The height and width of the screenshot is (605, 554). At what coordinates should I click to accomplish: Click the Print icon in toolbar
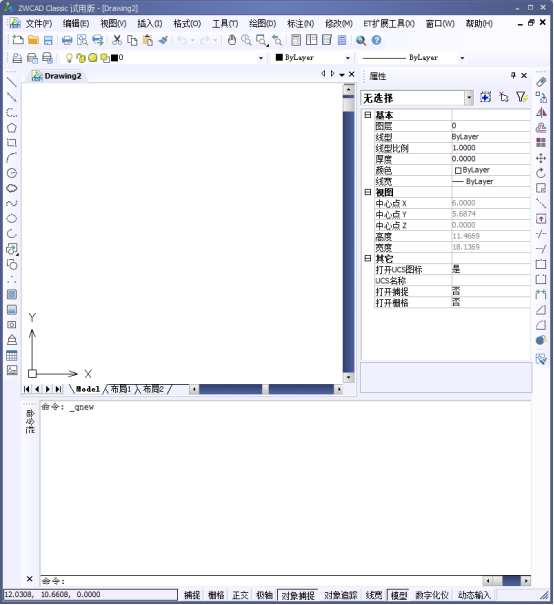point(67,40)
